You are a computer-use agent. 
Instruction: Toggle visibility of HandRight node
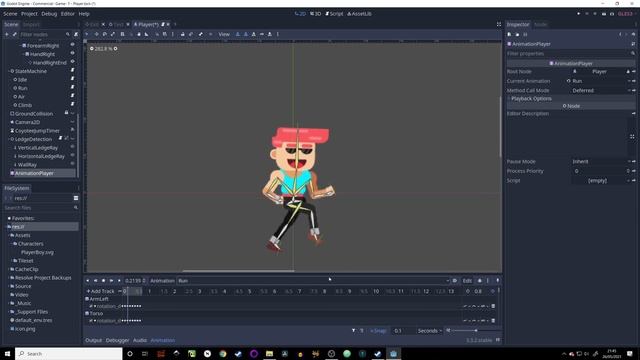72,53
